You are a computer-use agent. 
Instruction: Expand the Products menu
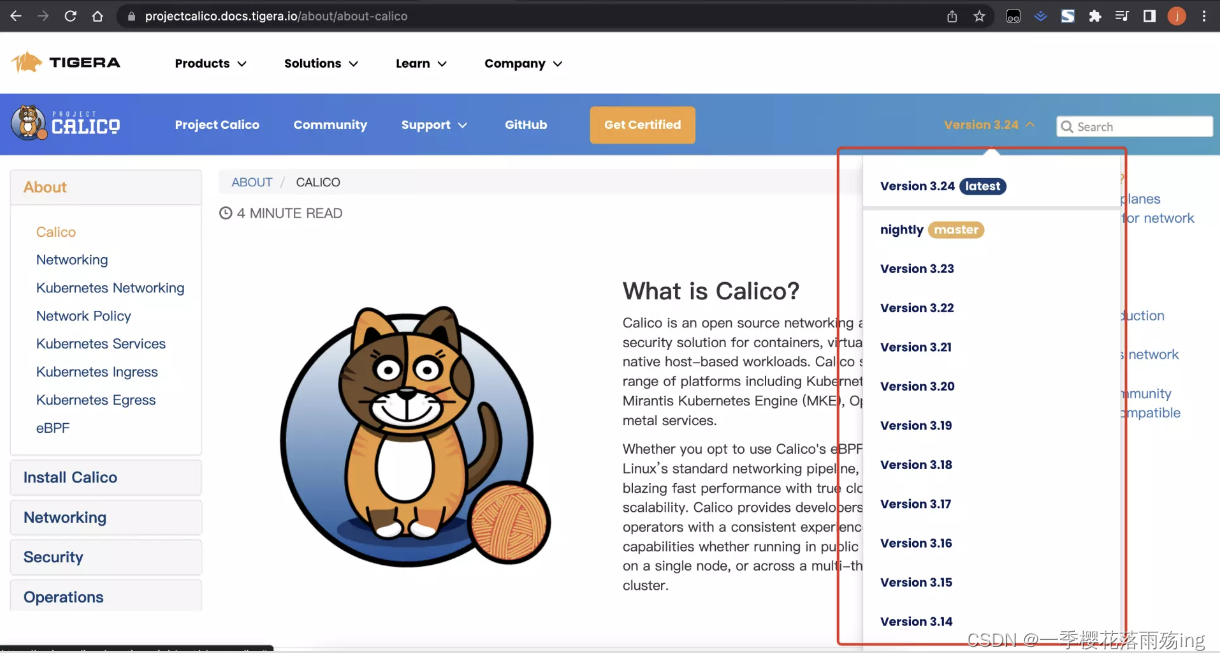tap(211, 63)
